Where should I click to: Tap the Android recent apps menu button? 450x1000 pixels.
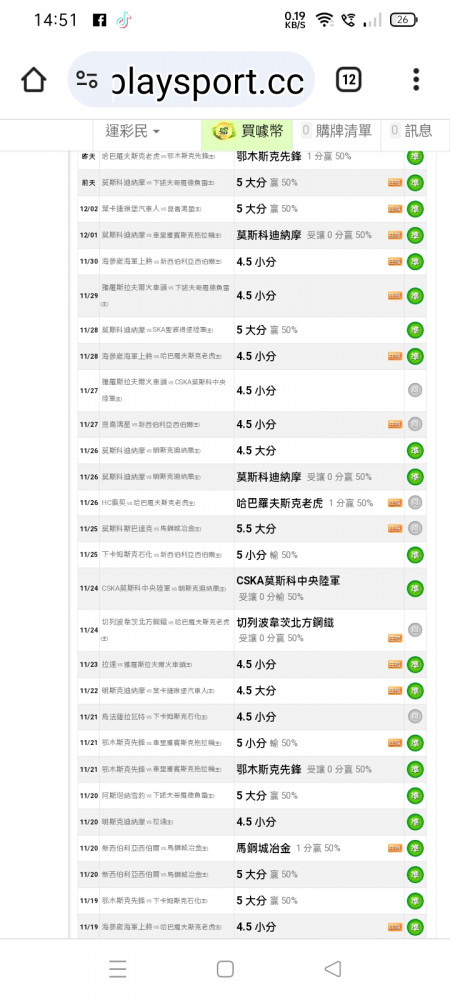[117, 969]
